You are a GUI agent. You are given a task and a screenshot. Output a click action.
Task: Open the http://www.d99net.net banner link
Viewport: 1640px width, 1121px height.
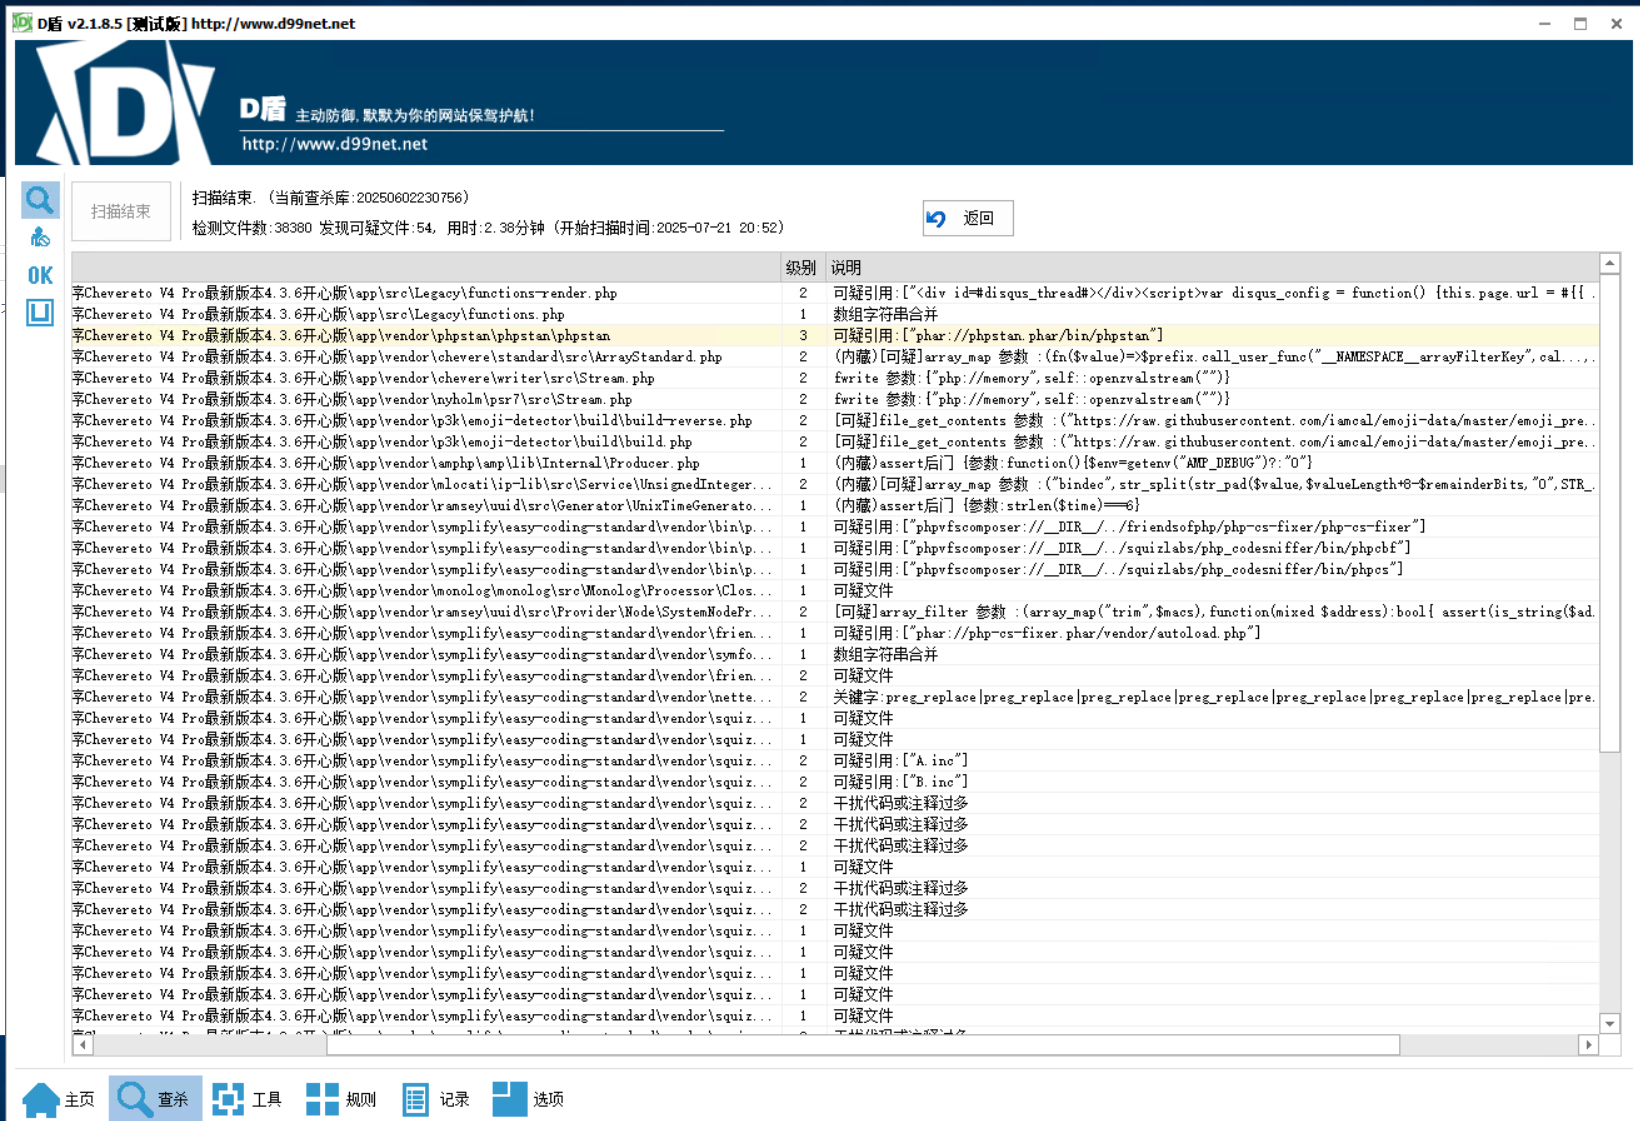(335, 143)
